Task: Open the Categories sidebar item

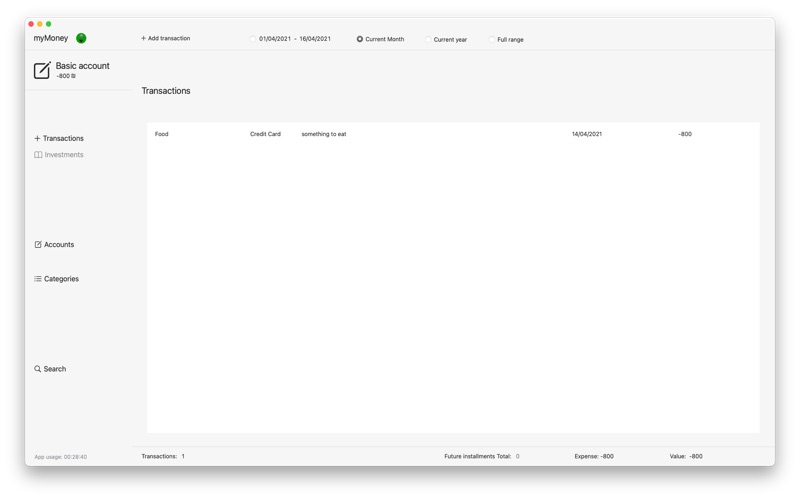Action: point(57,279)
